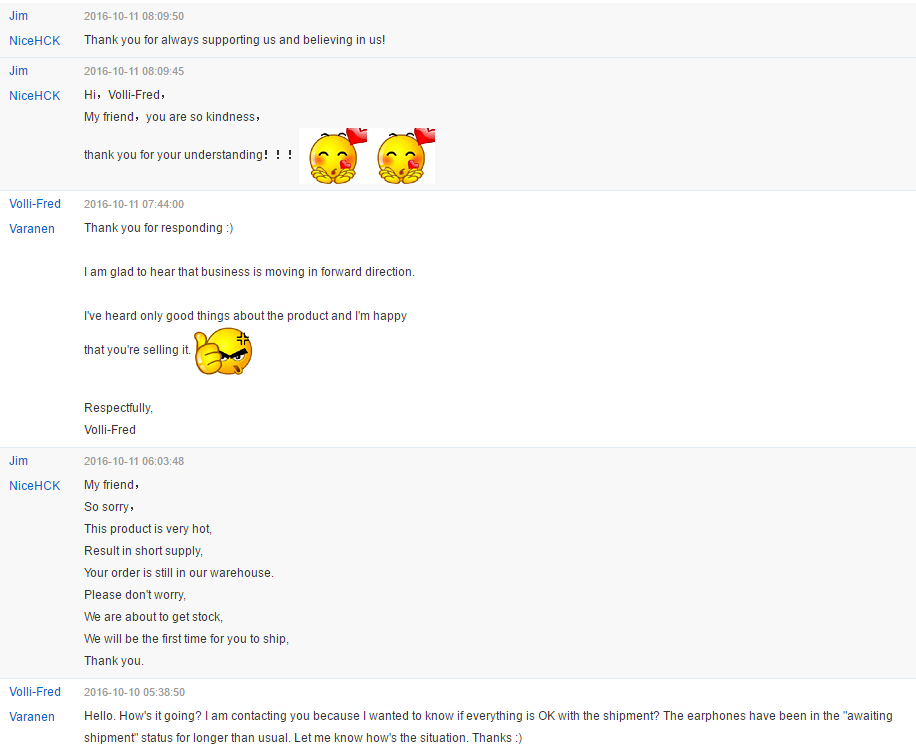
Task: Click NiceHCK name beside the 'My friend, So sorry' message
Action: coord(34,485)
